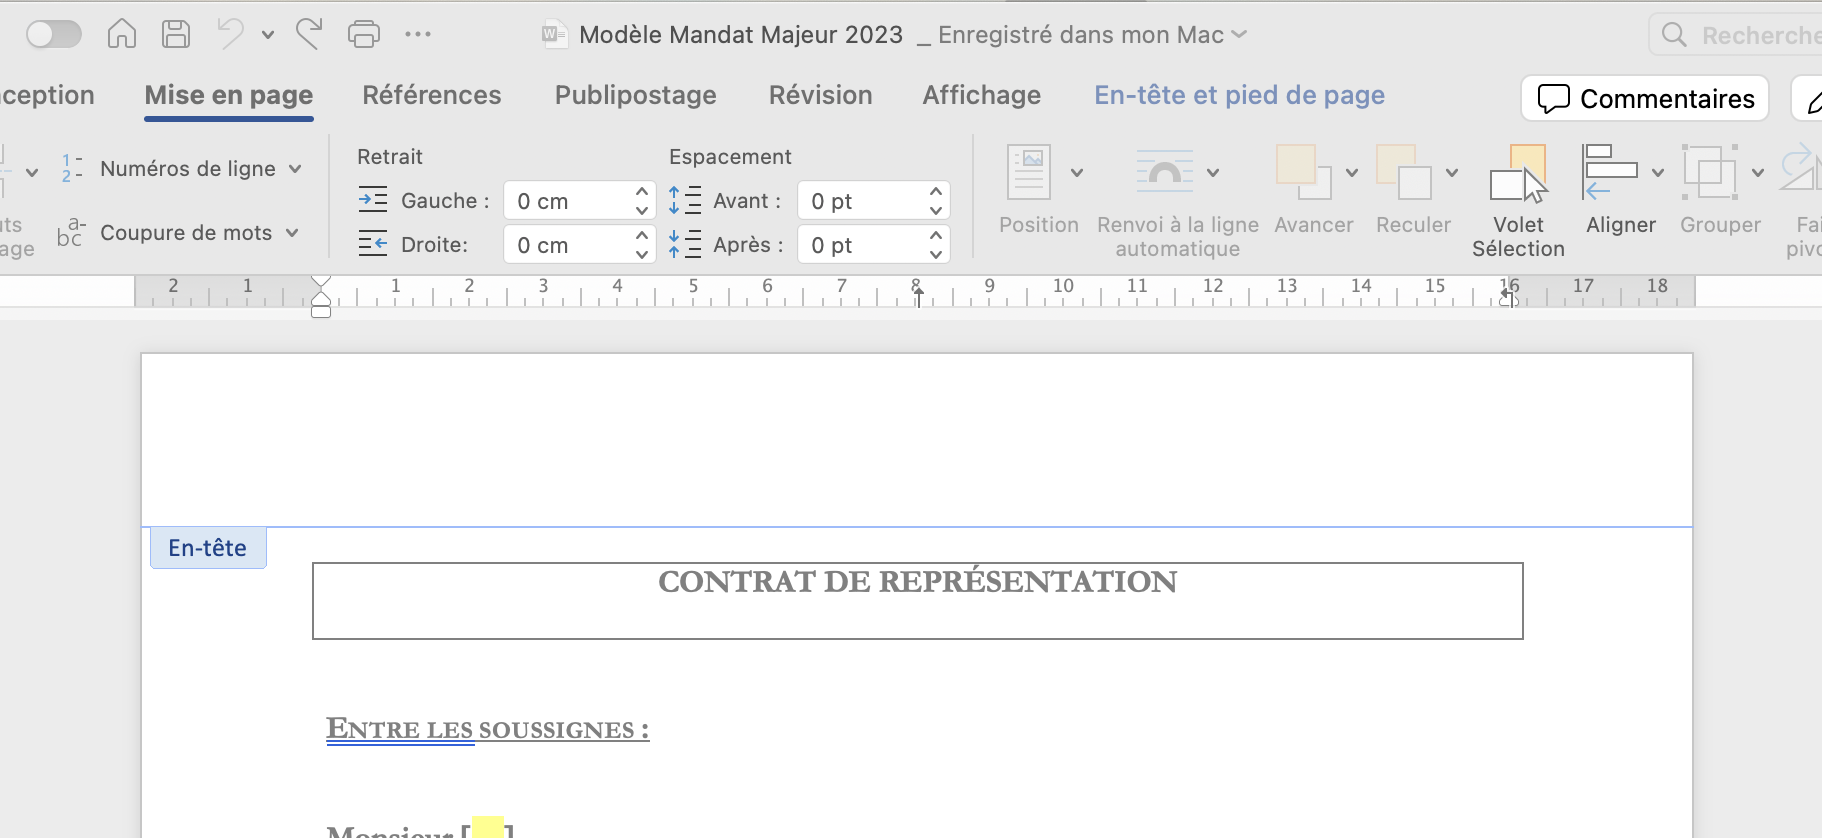The image size is (1822, 838).
Task: Open the Affichage tab
Action: point(982,96)
